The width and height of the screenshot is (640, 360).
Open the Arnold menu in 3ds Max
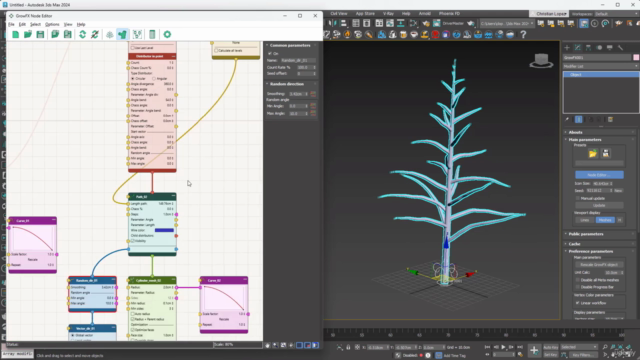[x=424, y=13]
